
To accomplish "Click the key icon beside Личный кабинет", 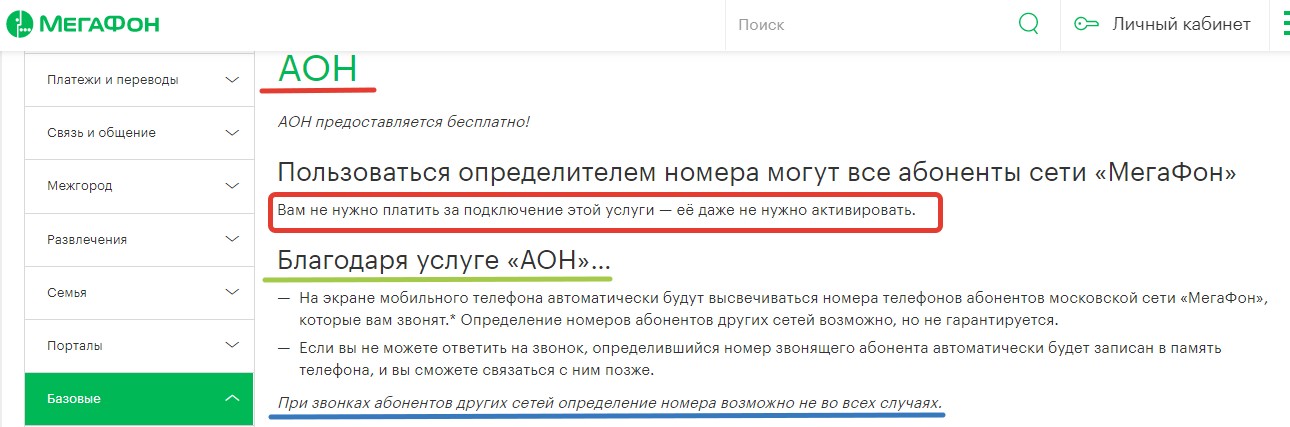I will (1087, 24).
